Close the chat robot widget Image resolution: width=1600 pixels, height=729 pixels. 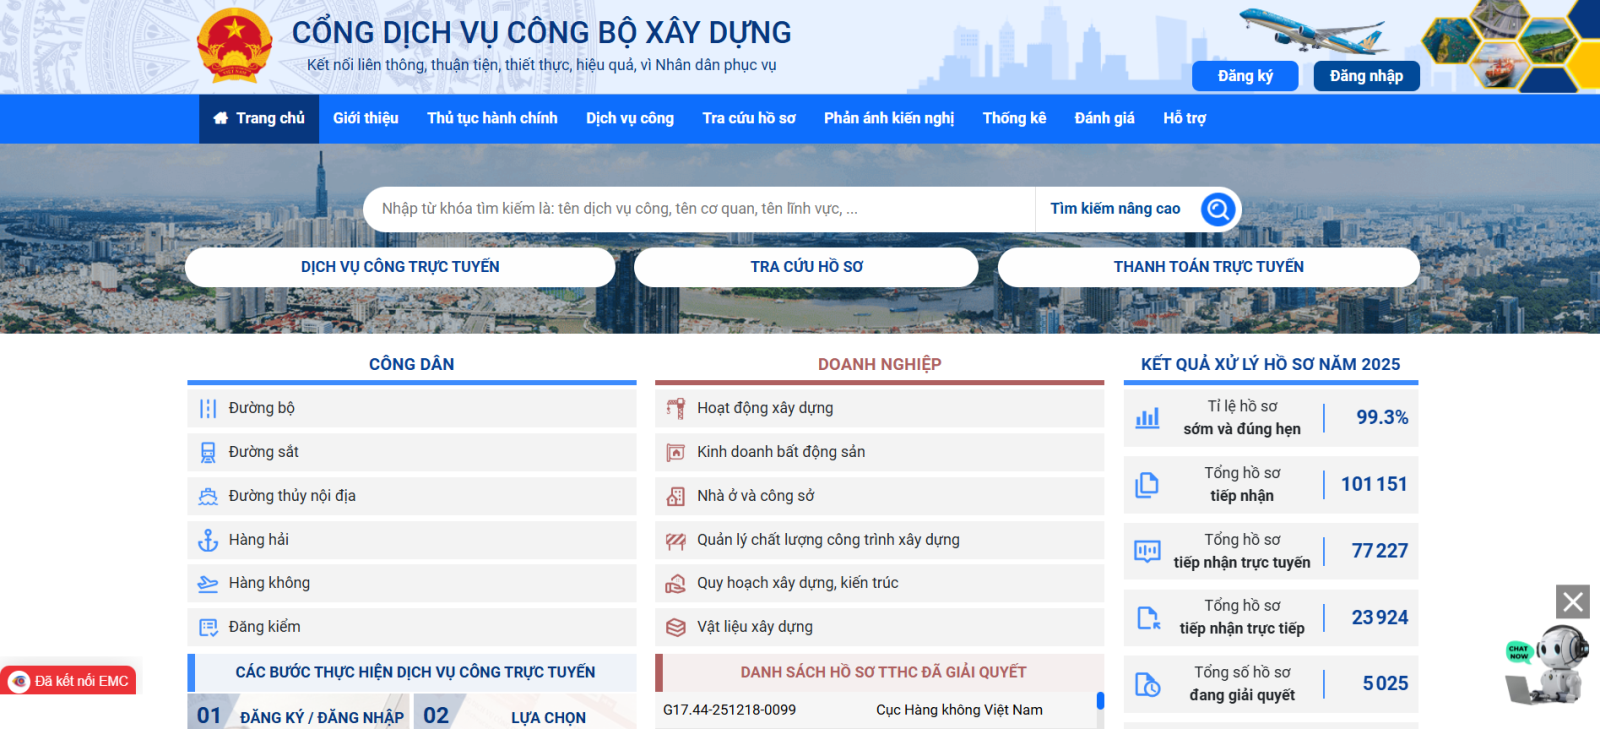click(1572, 602)
